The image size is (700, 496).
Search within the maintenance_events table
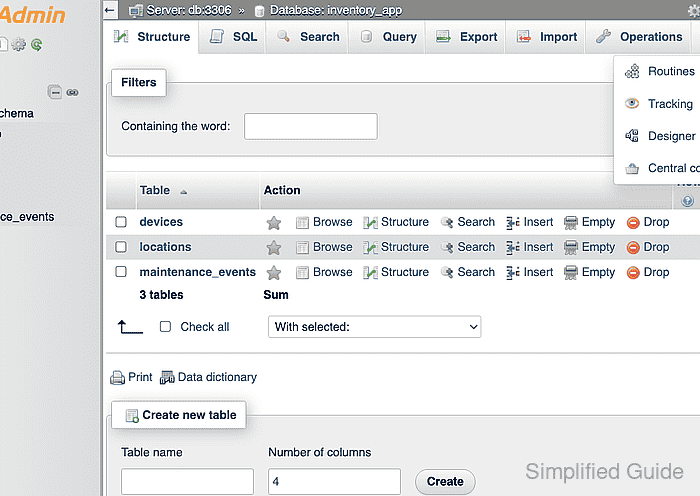tap(467, 272)
